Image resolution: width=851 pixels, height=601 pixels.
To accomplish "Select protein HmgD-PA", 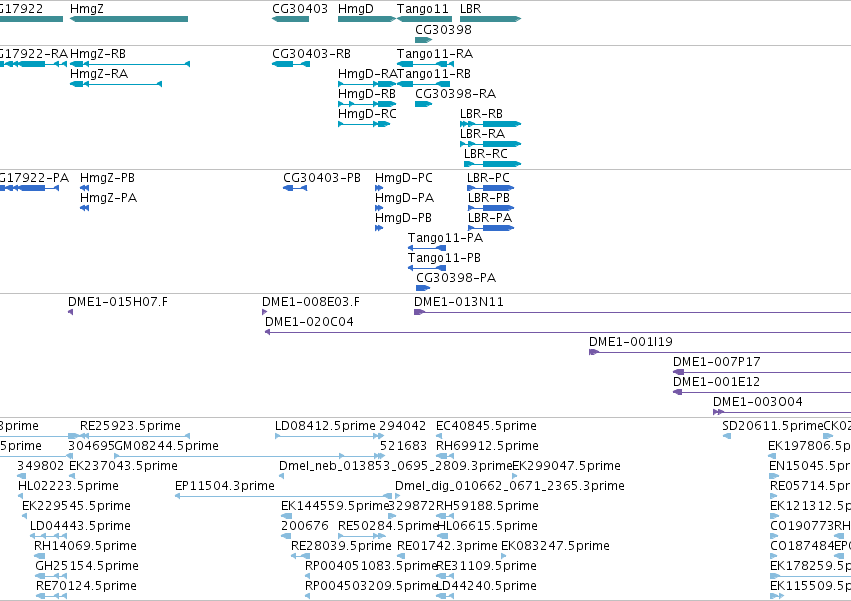I will click(x=405, y=198).
